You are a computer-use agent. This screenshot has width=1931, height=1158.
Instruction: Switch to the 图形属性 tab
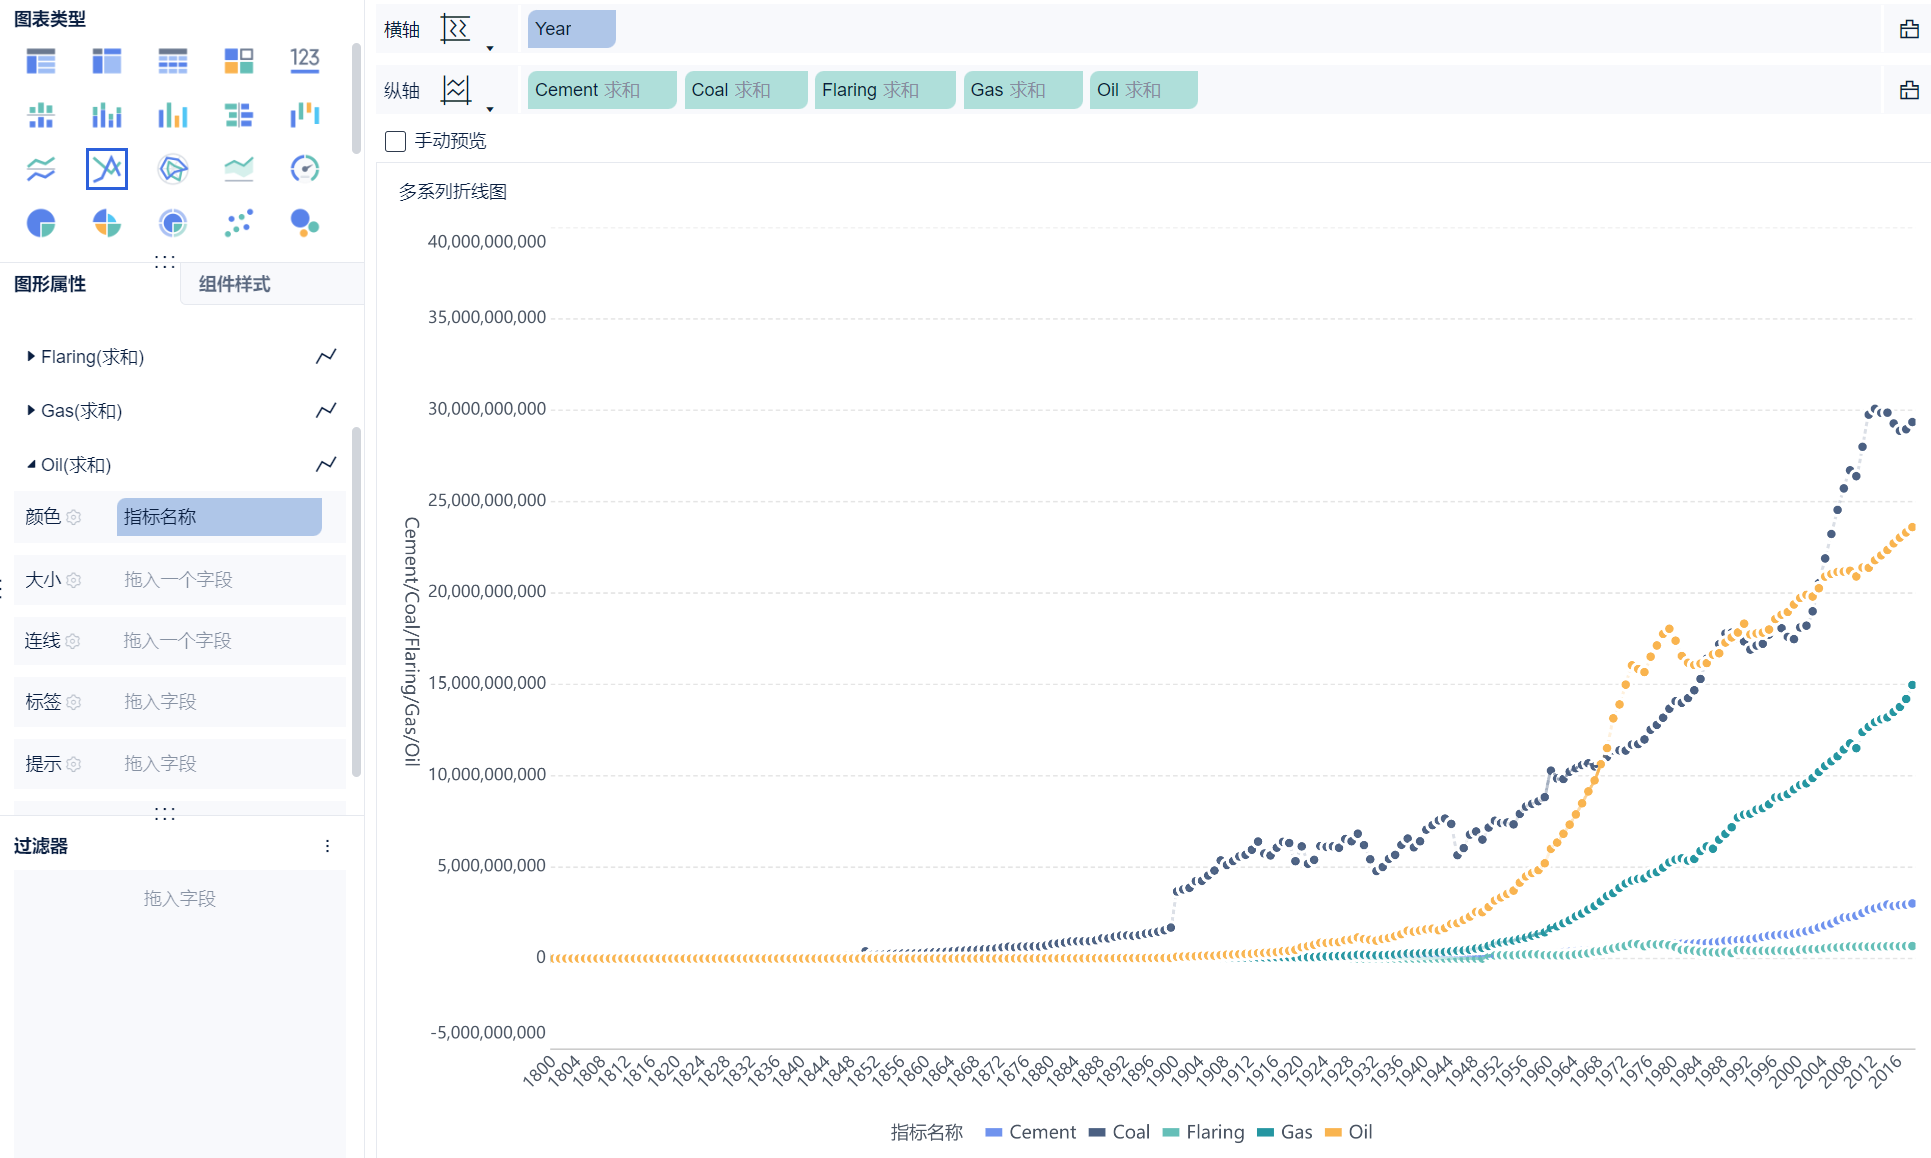[x=50, y=284]
